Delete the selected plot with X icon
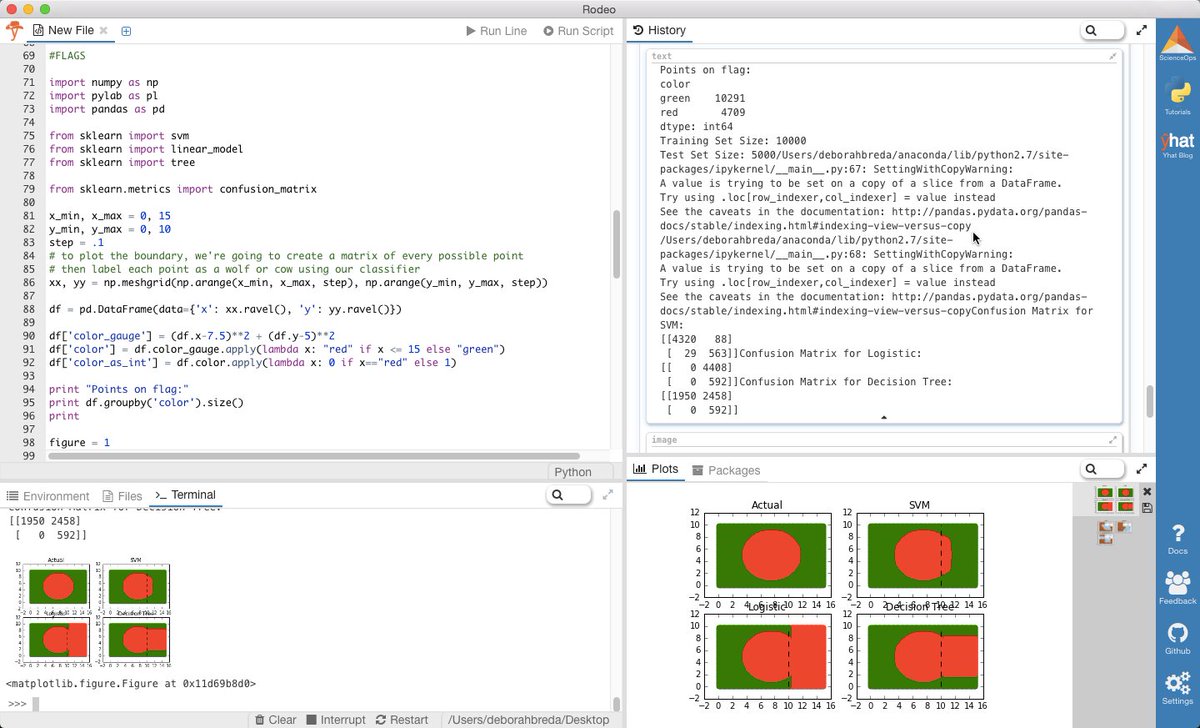 point(1147,492)
